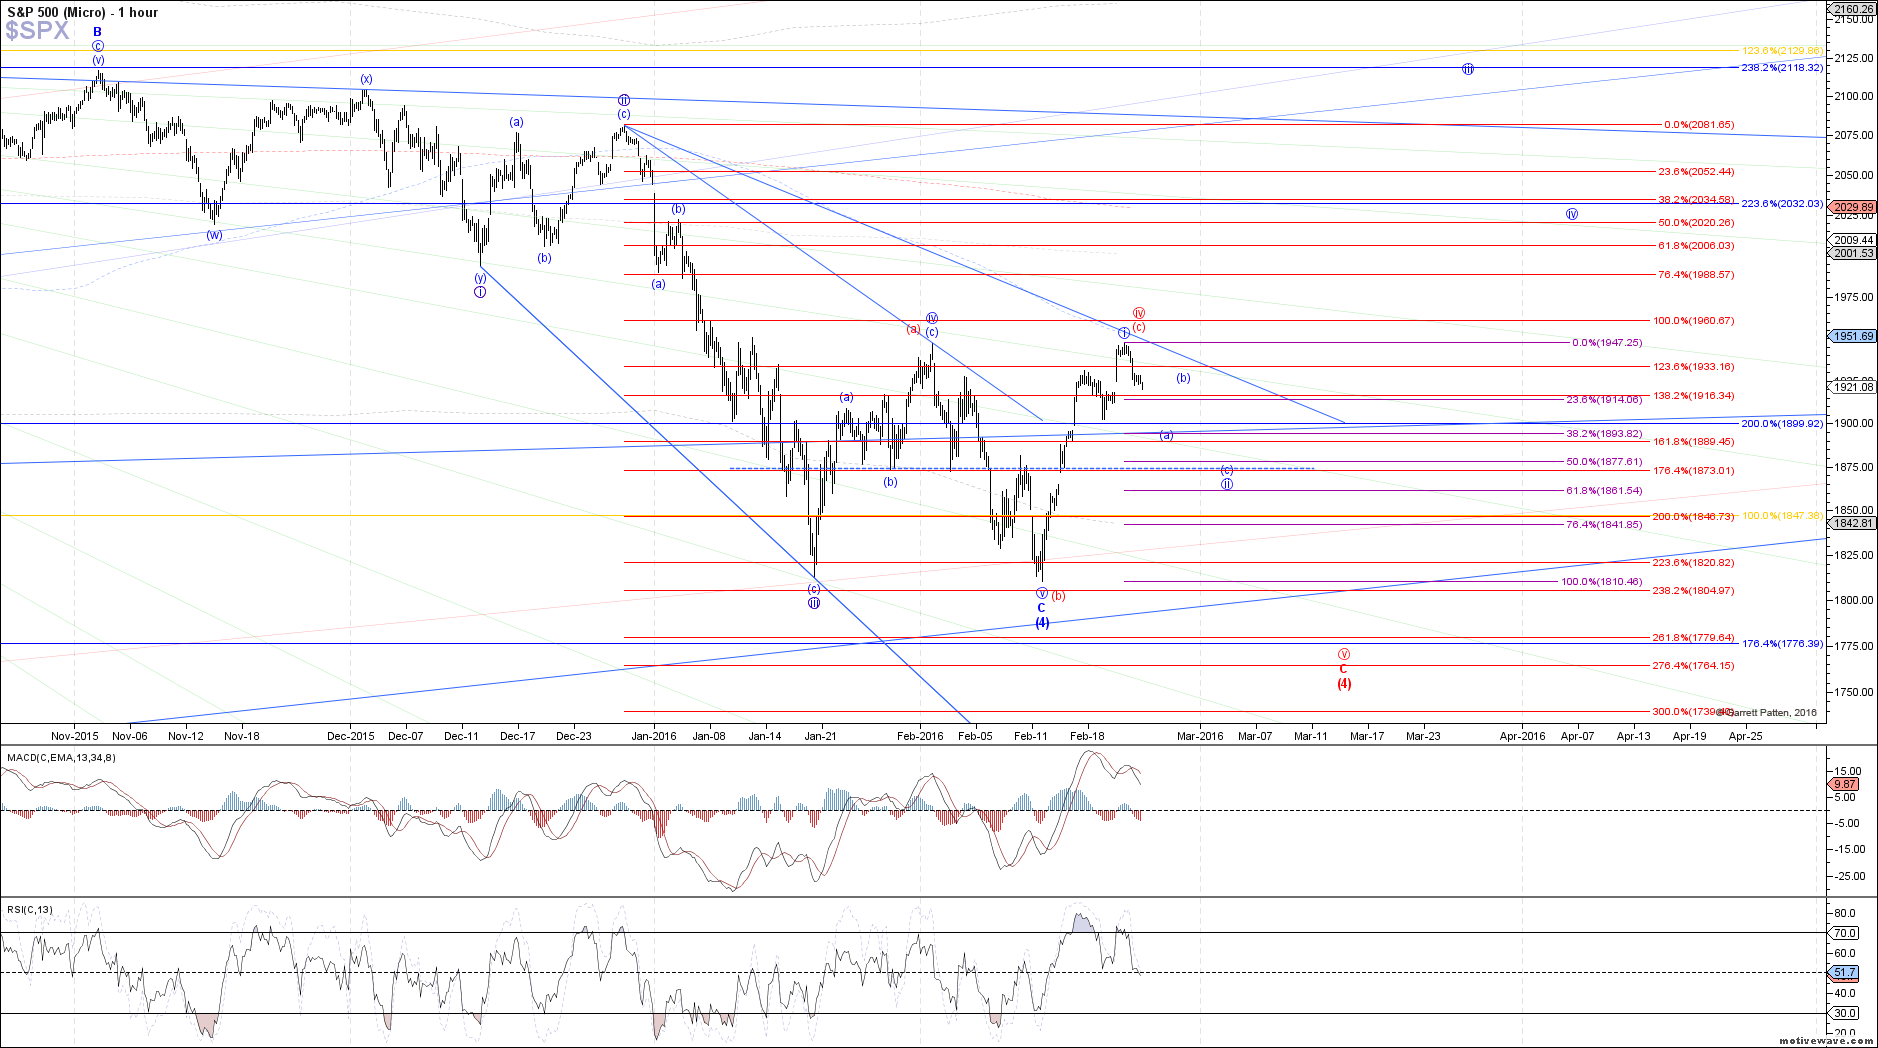This screenshot has width=1878, height=1048.
Task: Select the purple 50.0%(1877.61) retracement label
Action: (1604, 462)
